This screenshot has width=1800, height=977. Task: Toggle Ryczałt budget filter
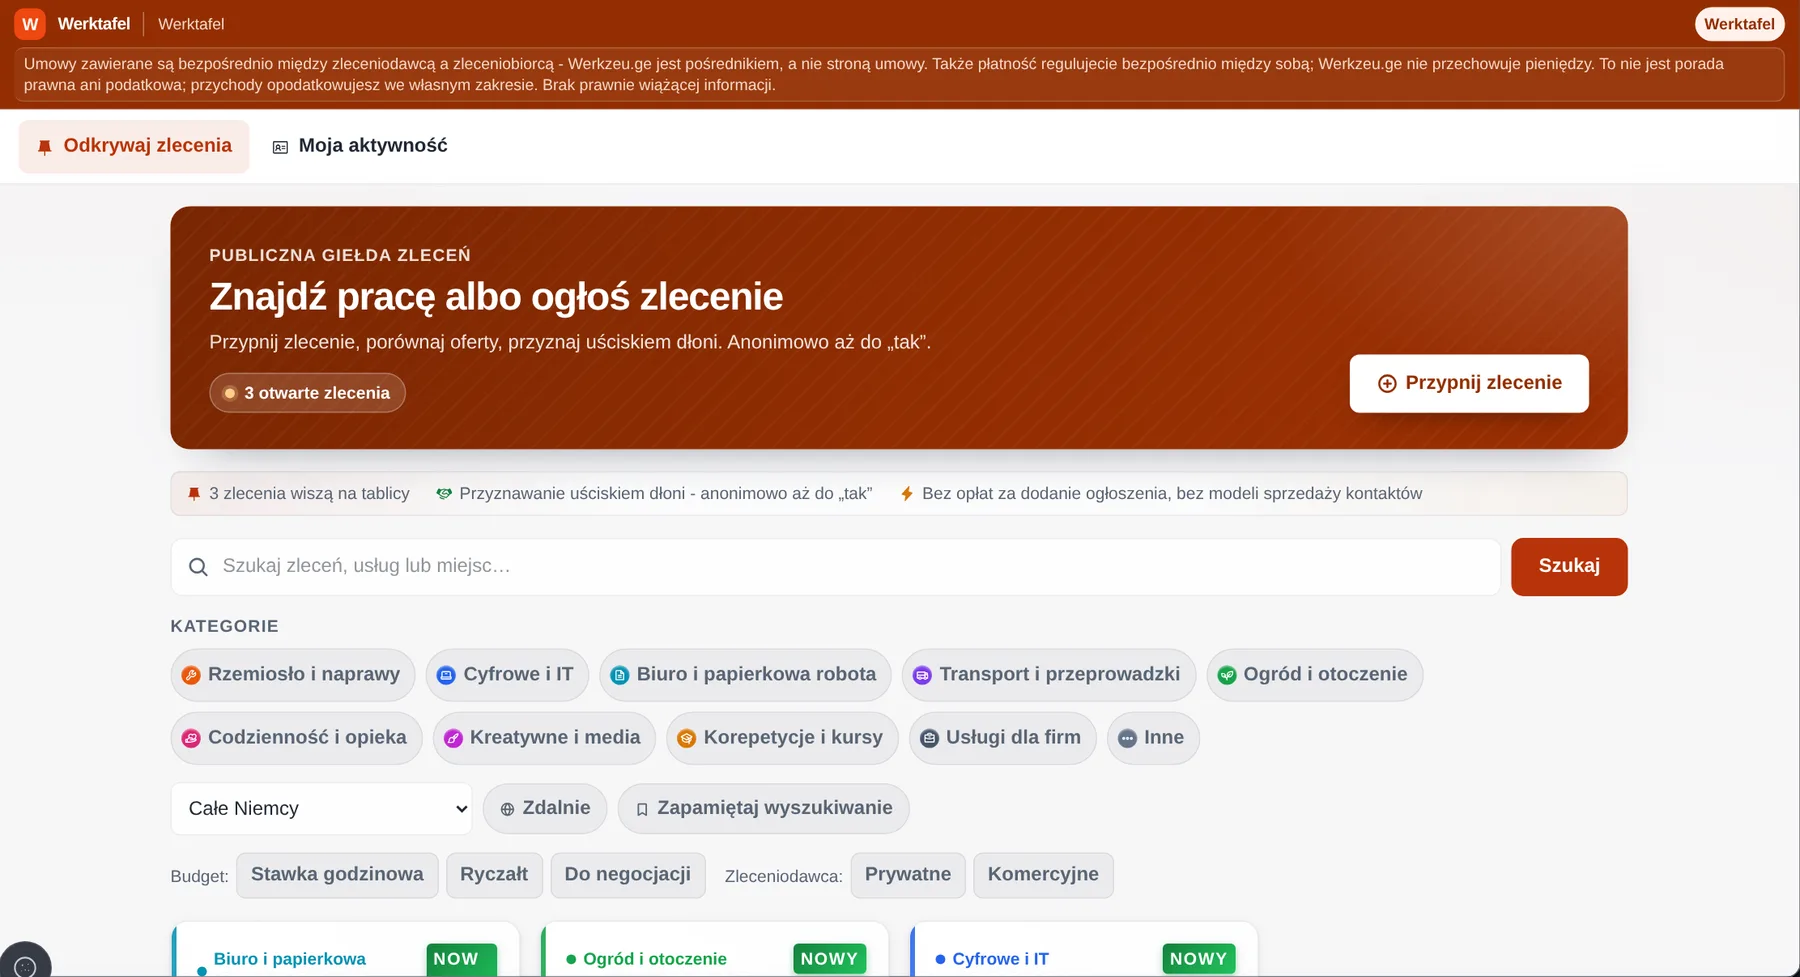494,875
